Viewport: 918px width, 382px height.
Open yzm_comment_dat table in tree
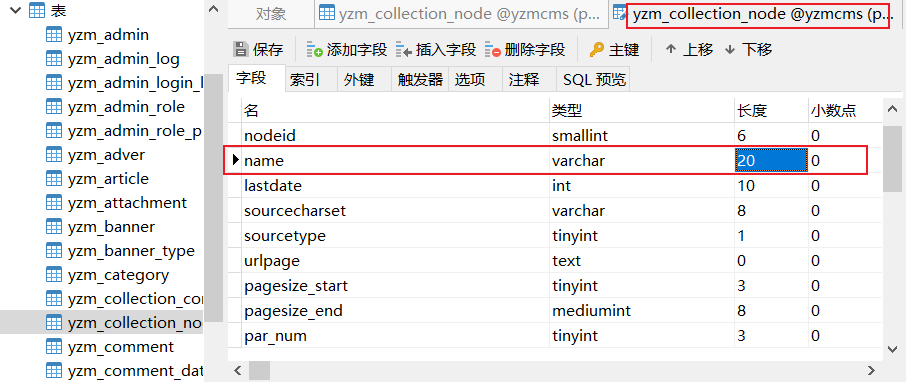click(x=135, y=371)
